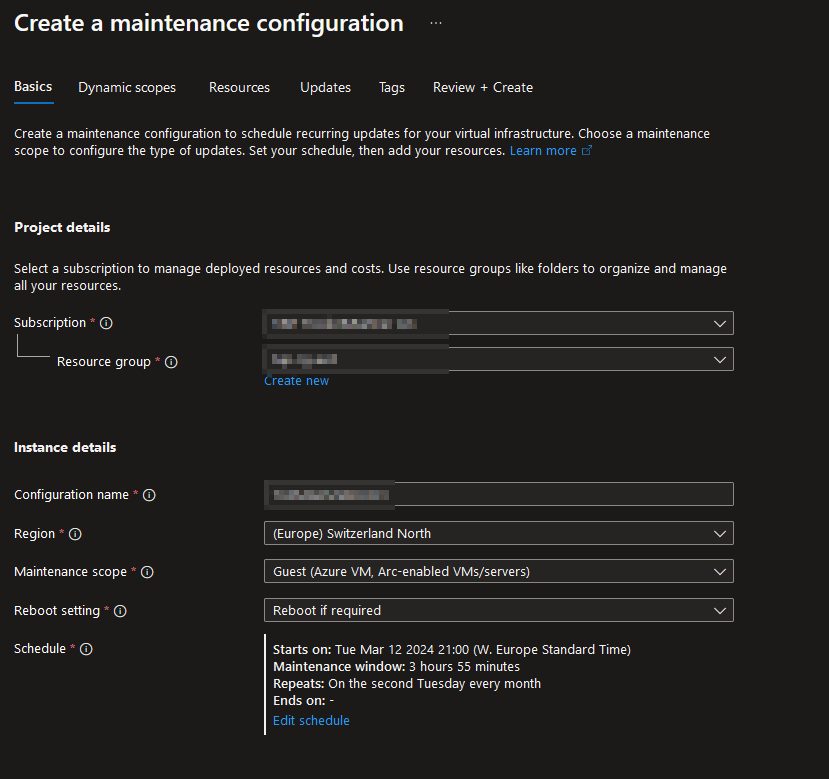The width and height of the screenshot is (829, 779).
Task: Switch to the Dynamic scopes tab
Action: click(x=127, y=87)
